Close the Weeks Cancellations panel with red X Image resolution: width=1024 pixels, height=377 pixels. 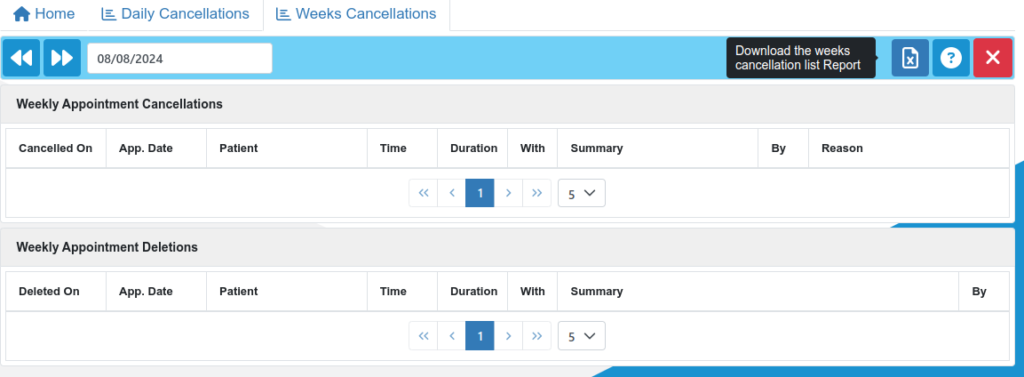point(993,58)
